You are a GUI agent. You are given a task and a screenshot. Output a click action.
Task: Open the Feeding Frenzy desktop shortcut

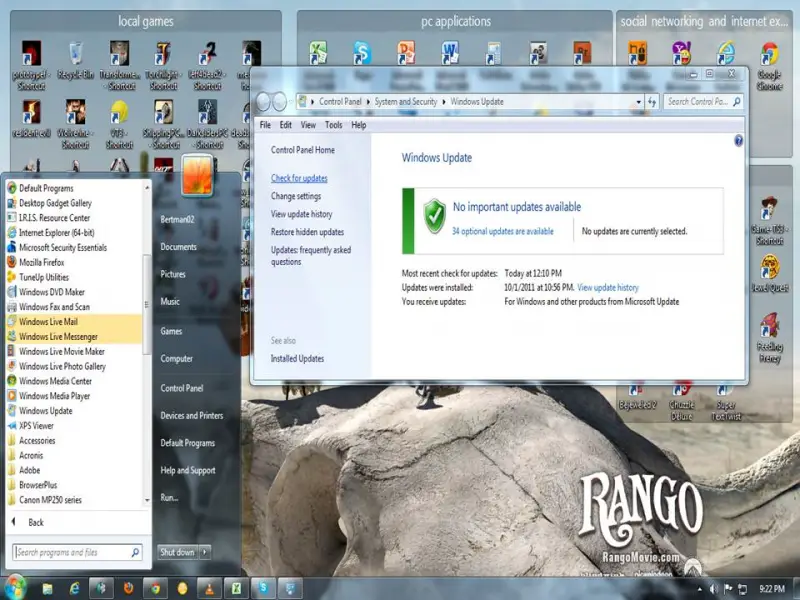[769, 338]
